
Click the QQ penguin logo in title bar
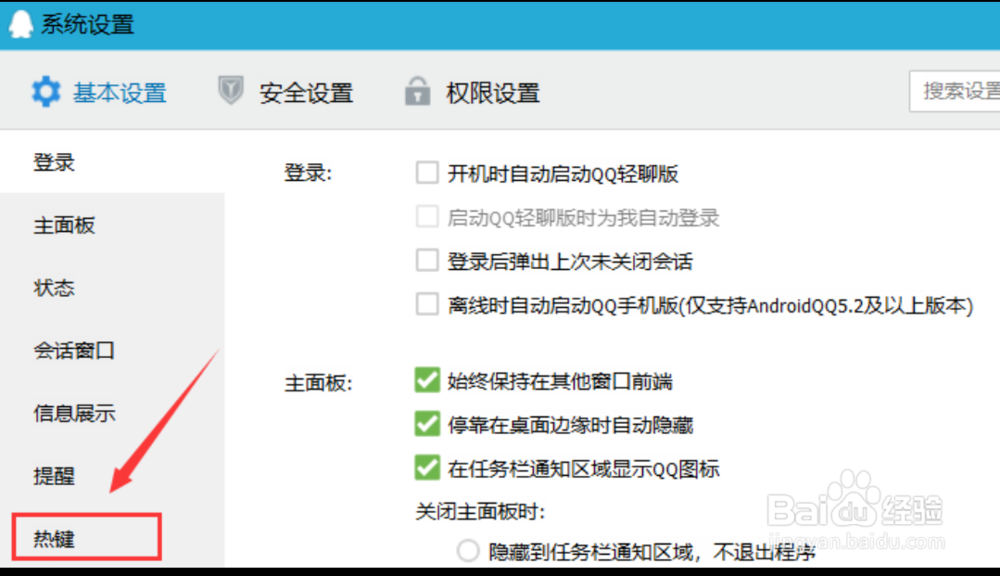pyautogui.click(x=20, y=25)
